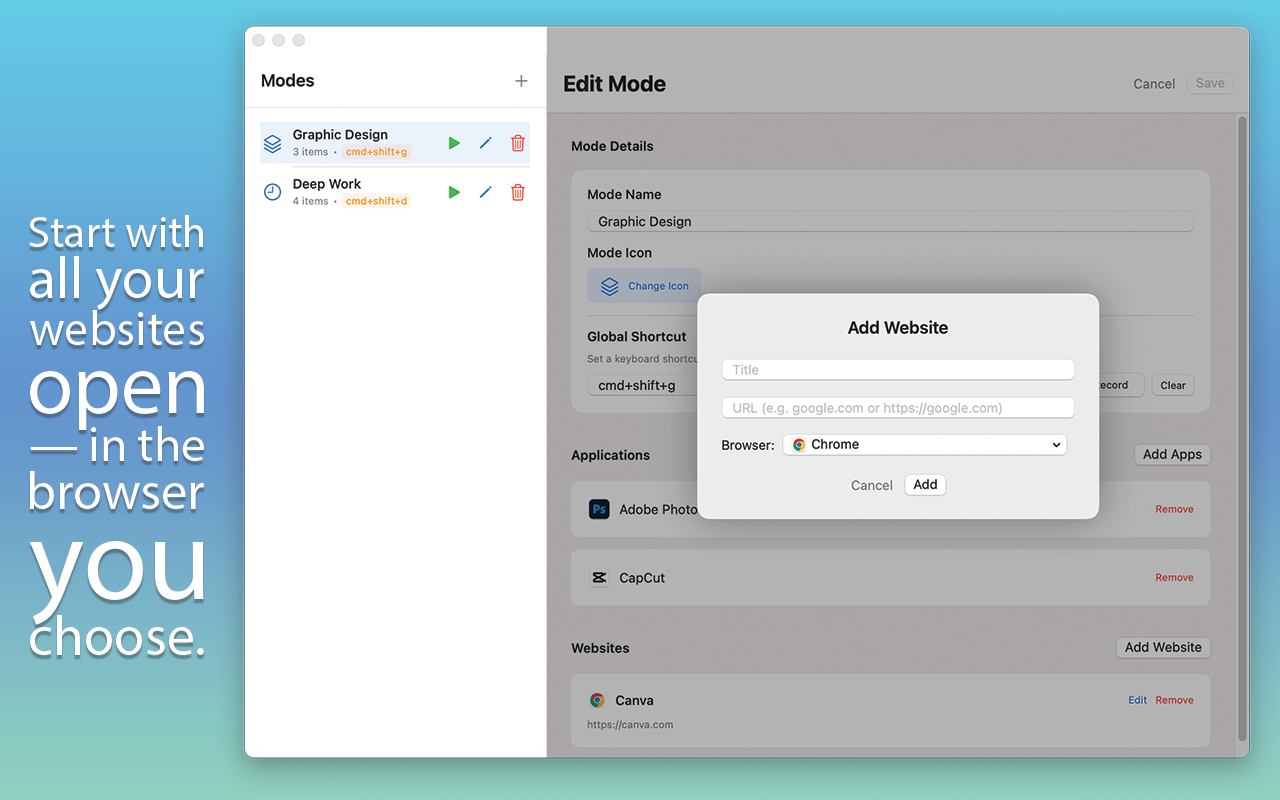Create a new mode with the plus button
Image resolution: width=1280 pixels, height=800 pixels.
pyautogui.click(x=521, y=81)
